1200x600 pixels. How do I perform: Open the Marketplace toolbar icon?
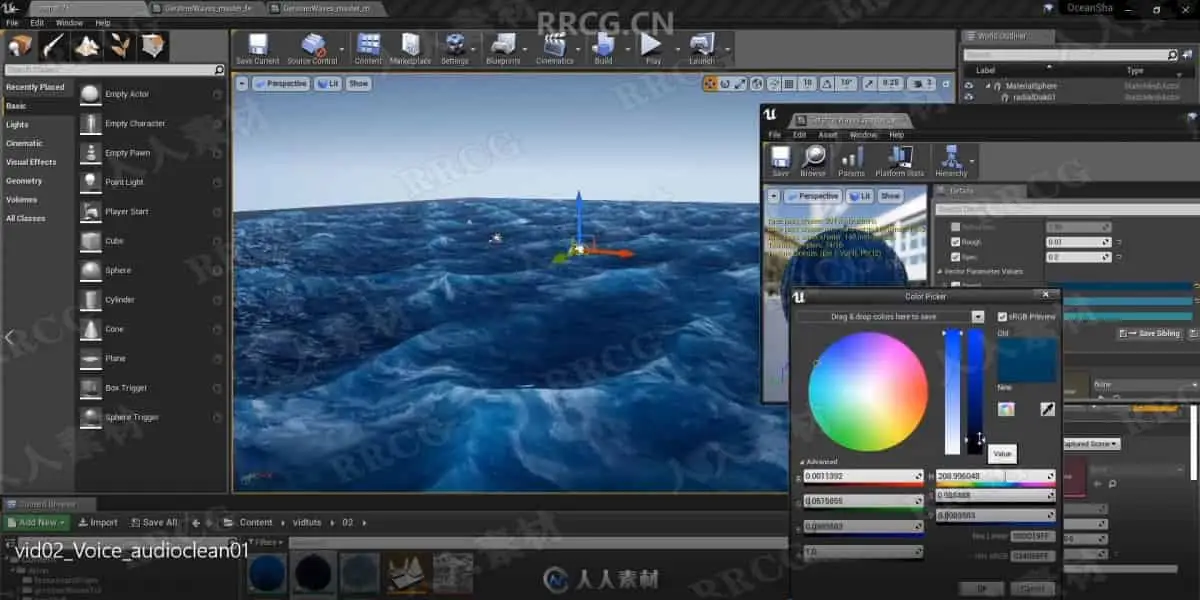pyautogui.click(x=410, y=48)
